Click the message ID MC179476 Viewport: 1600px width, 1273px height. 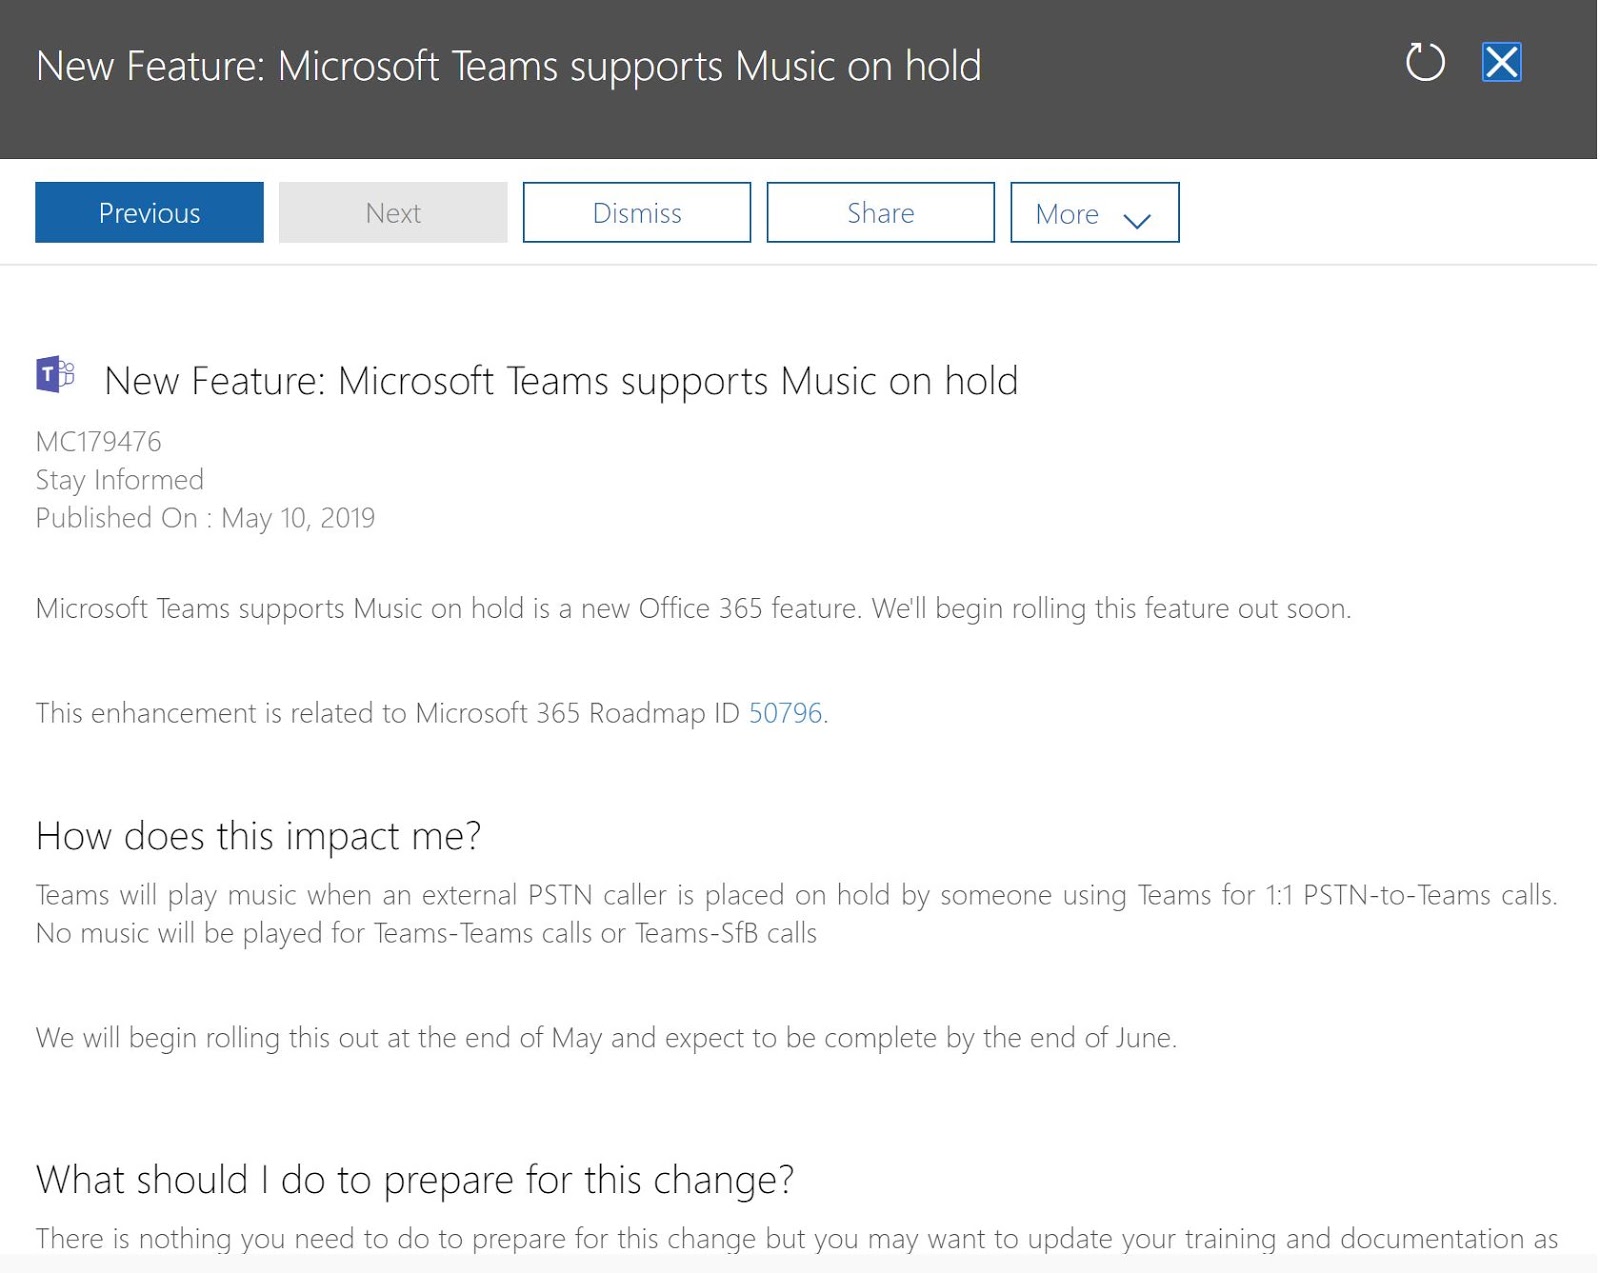tap(98, 440)
